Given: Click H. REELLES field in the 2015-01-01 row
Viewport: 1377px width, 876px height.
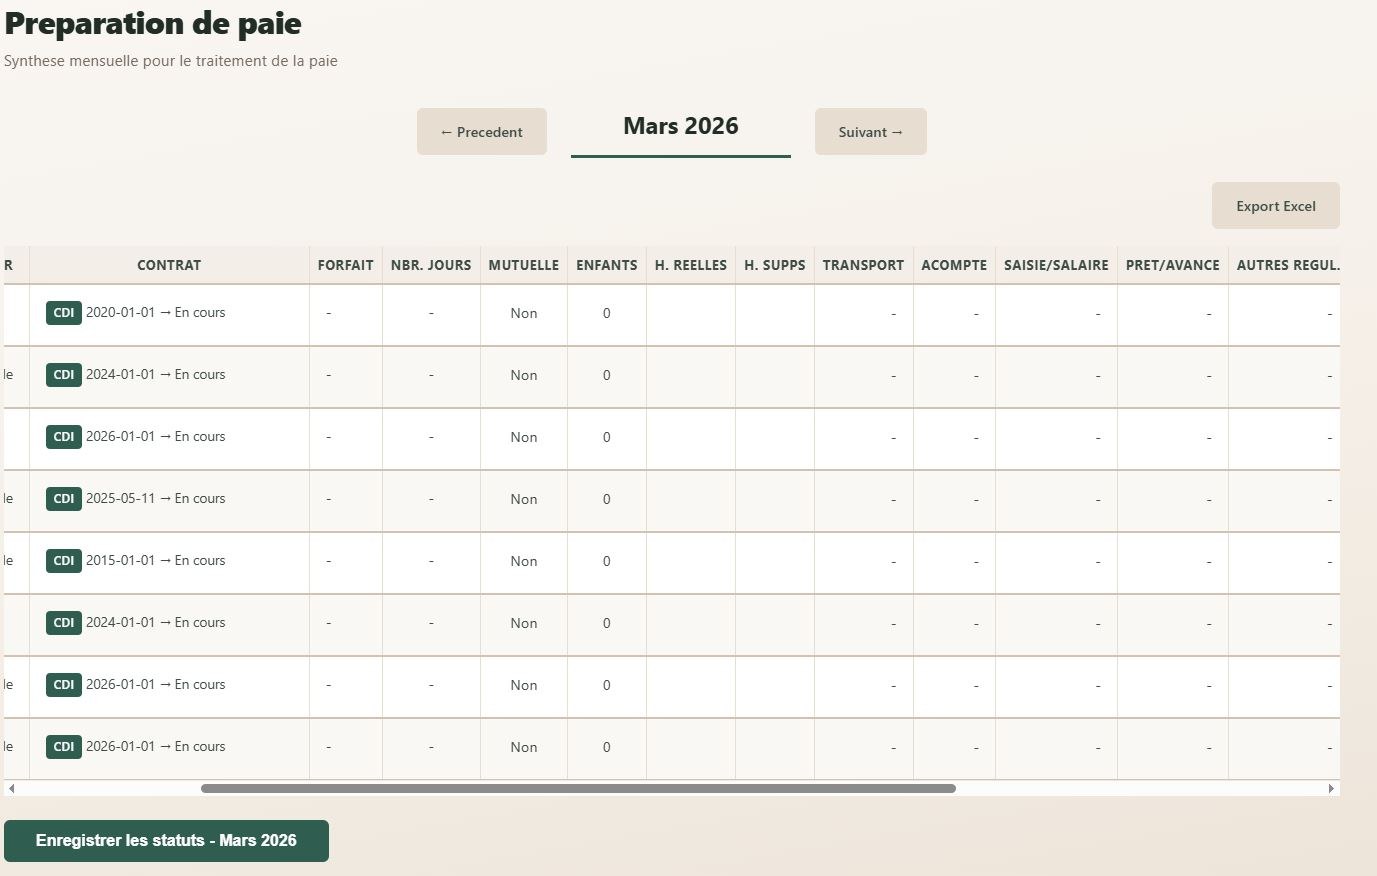Looking at the screenshot, I should coord(690,562).
